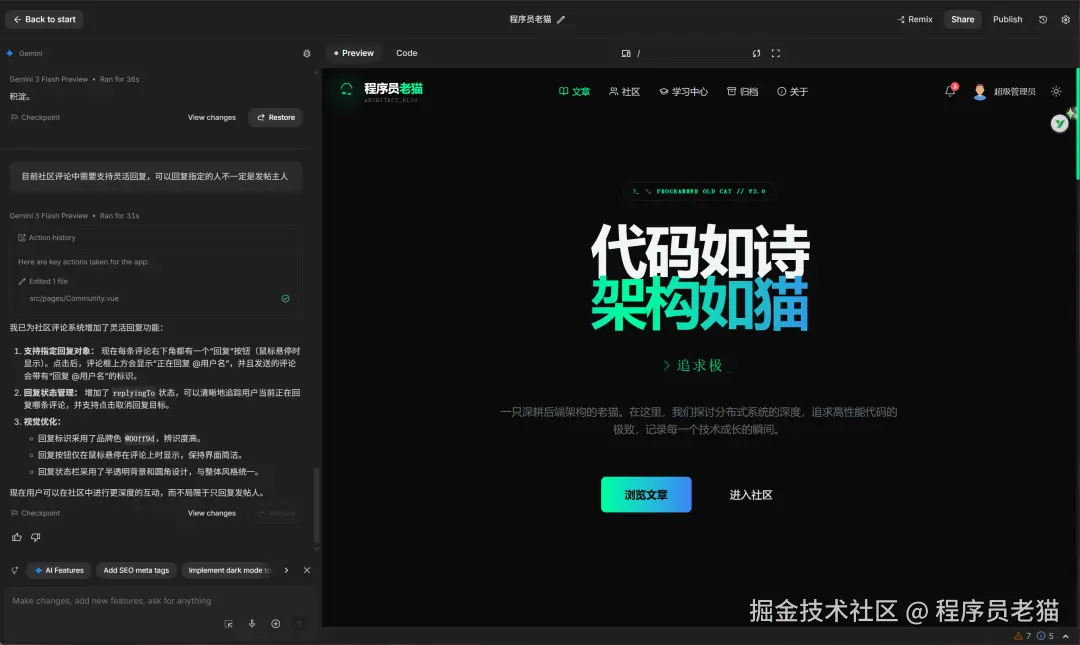Publish the project
This screenshot has width=1080, height=645.
point(1007,19)
